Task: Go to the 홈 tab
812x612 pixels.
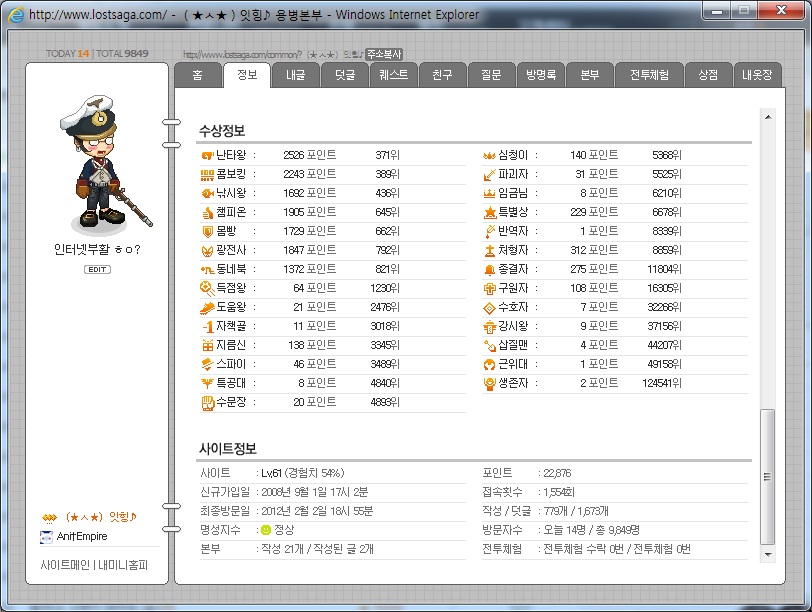Action: pyautogui.click(x=197, y=75)
